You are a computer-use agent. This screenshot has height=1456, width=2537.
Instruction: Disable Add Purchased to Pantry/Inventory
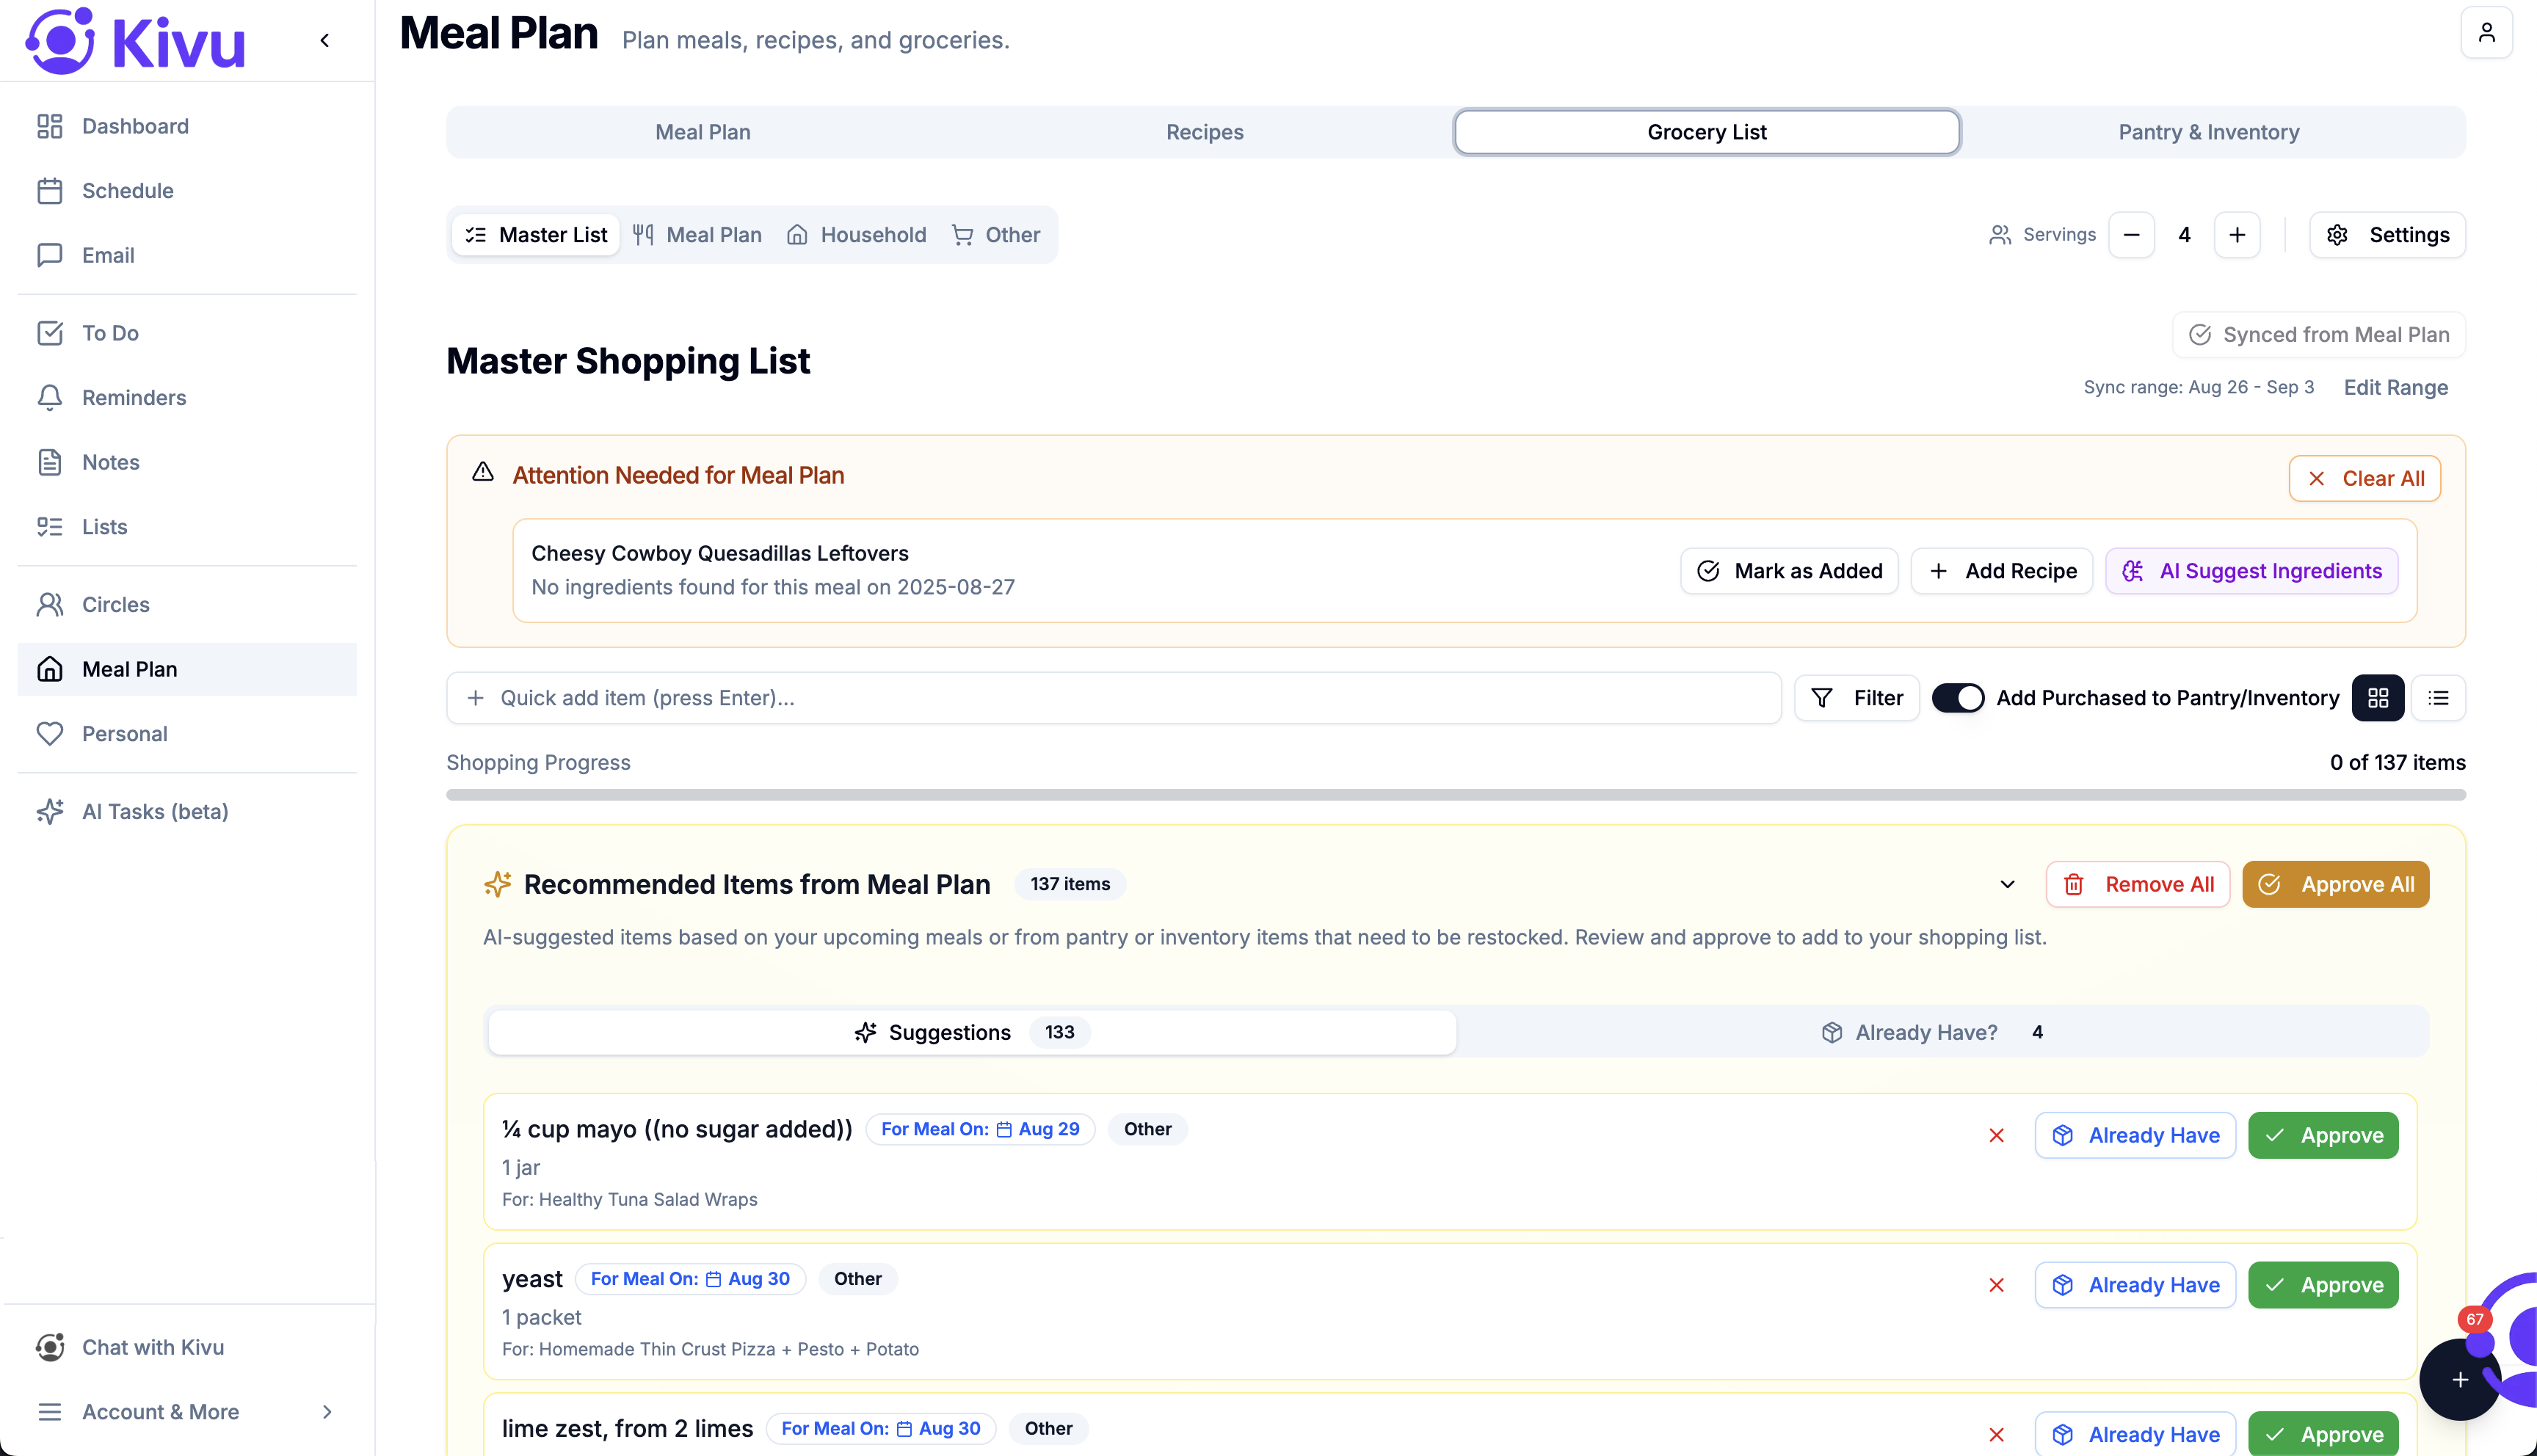click(1958, 697)
